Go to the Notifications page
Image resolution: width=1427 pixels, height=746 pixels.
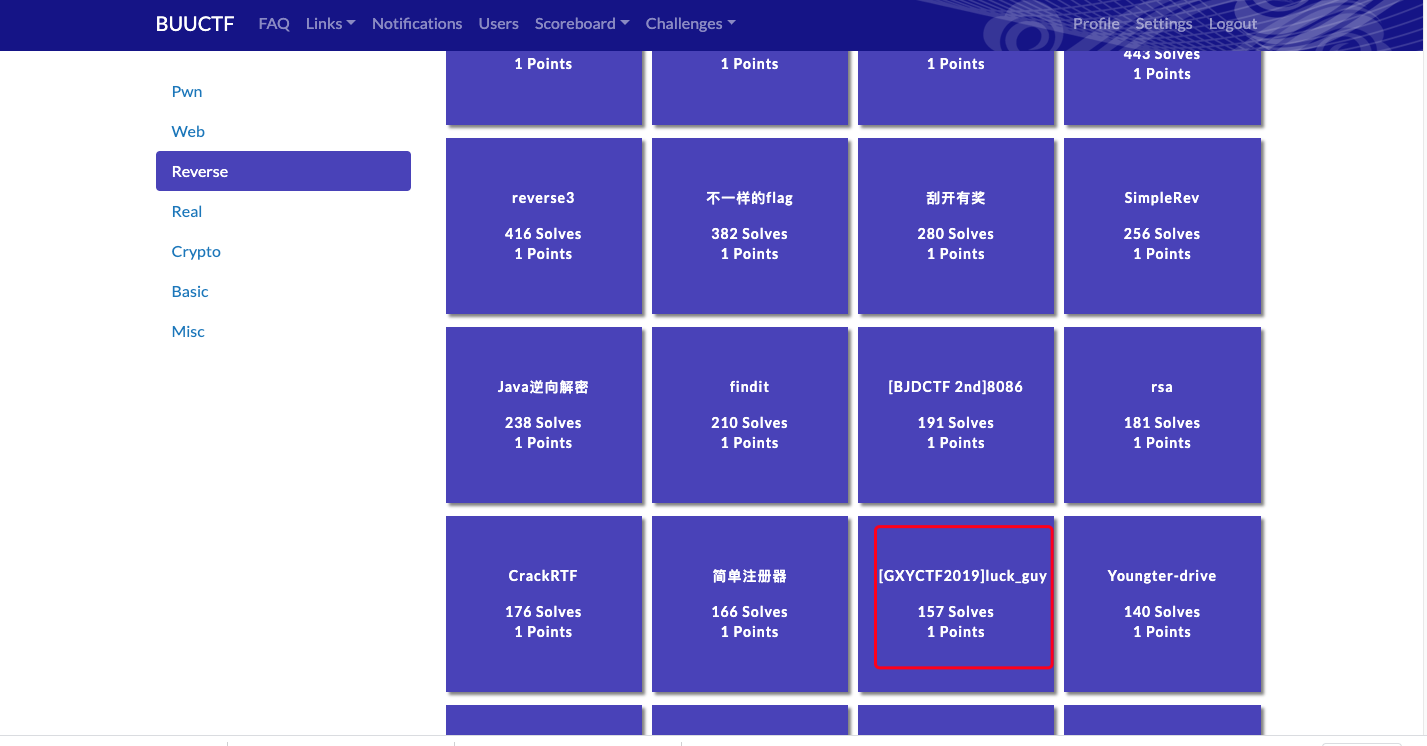417,23
